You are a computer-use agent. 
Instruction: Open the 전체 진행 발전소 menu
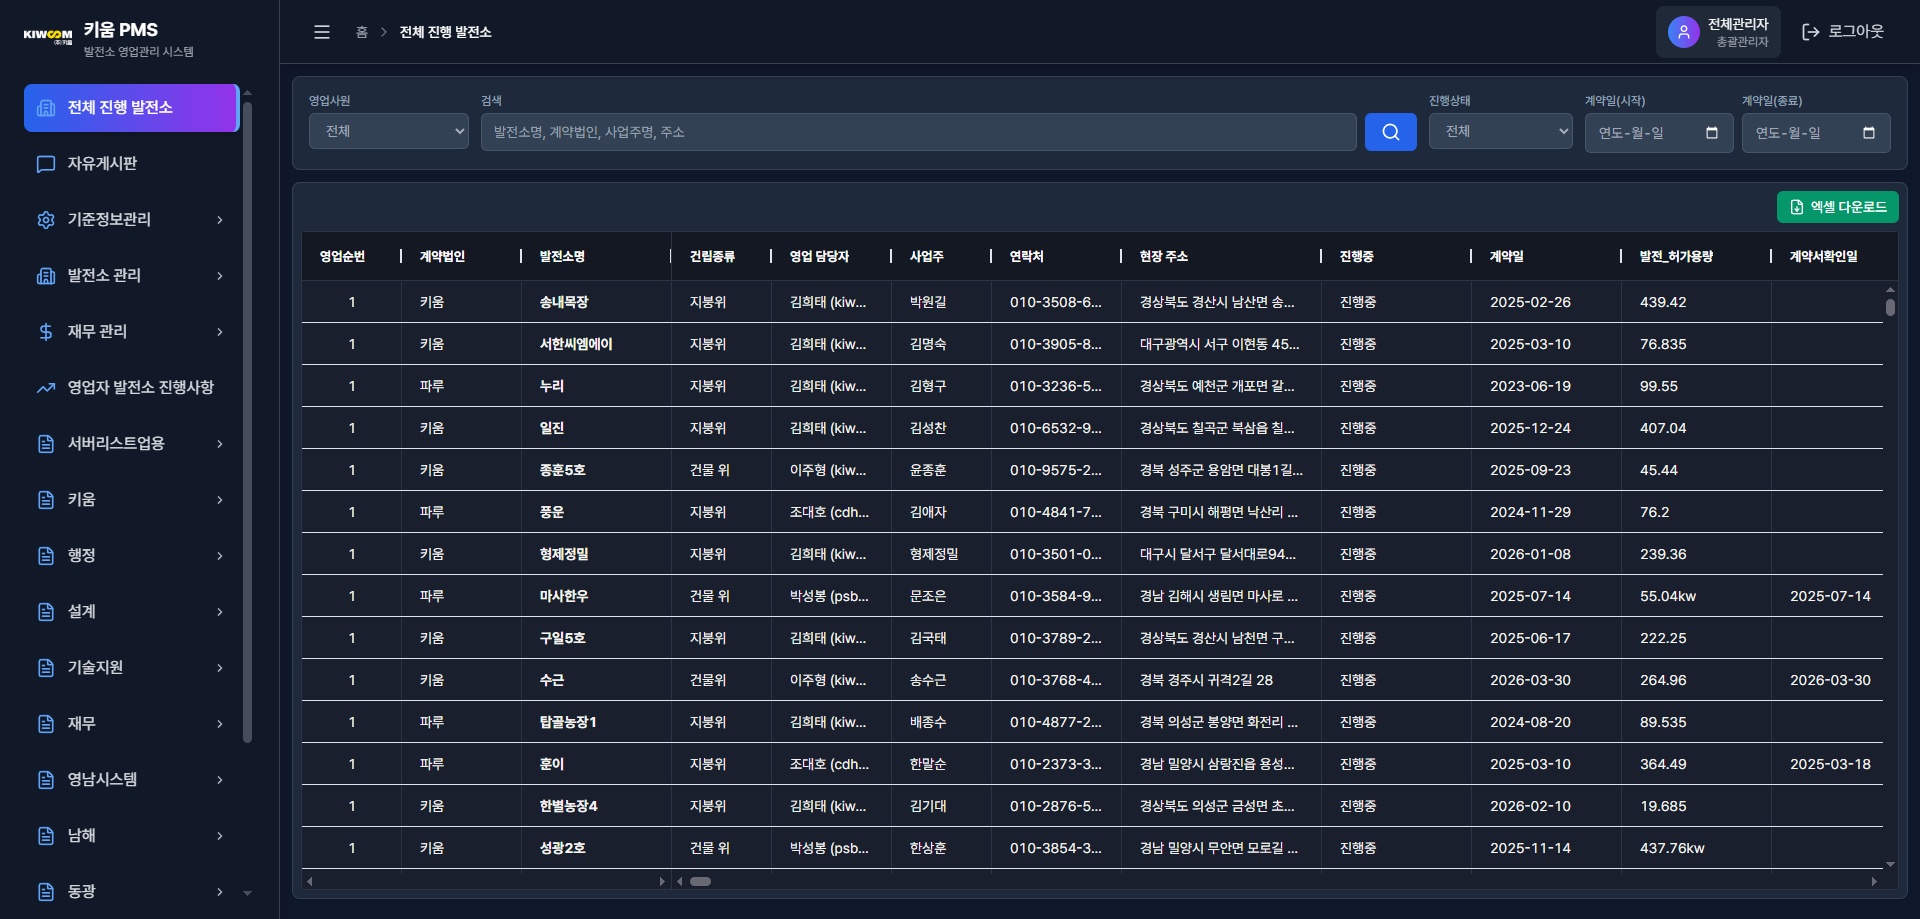coord(131,108)
